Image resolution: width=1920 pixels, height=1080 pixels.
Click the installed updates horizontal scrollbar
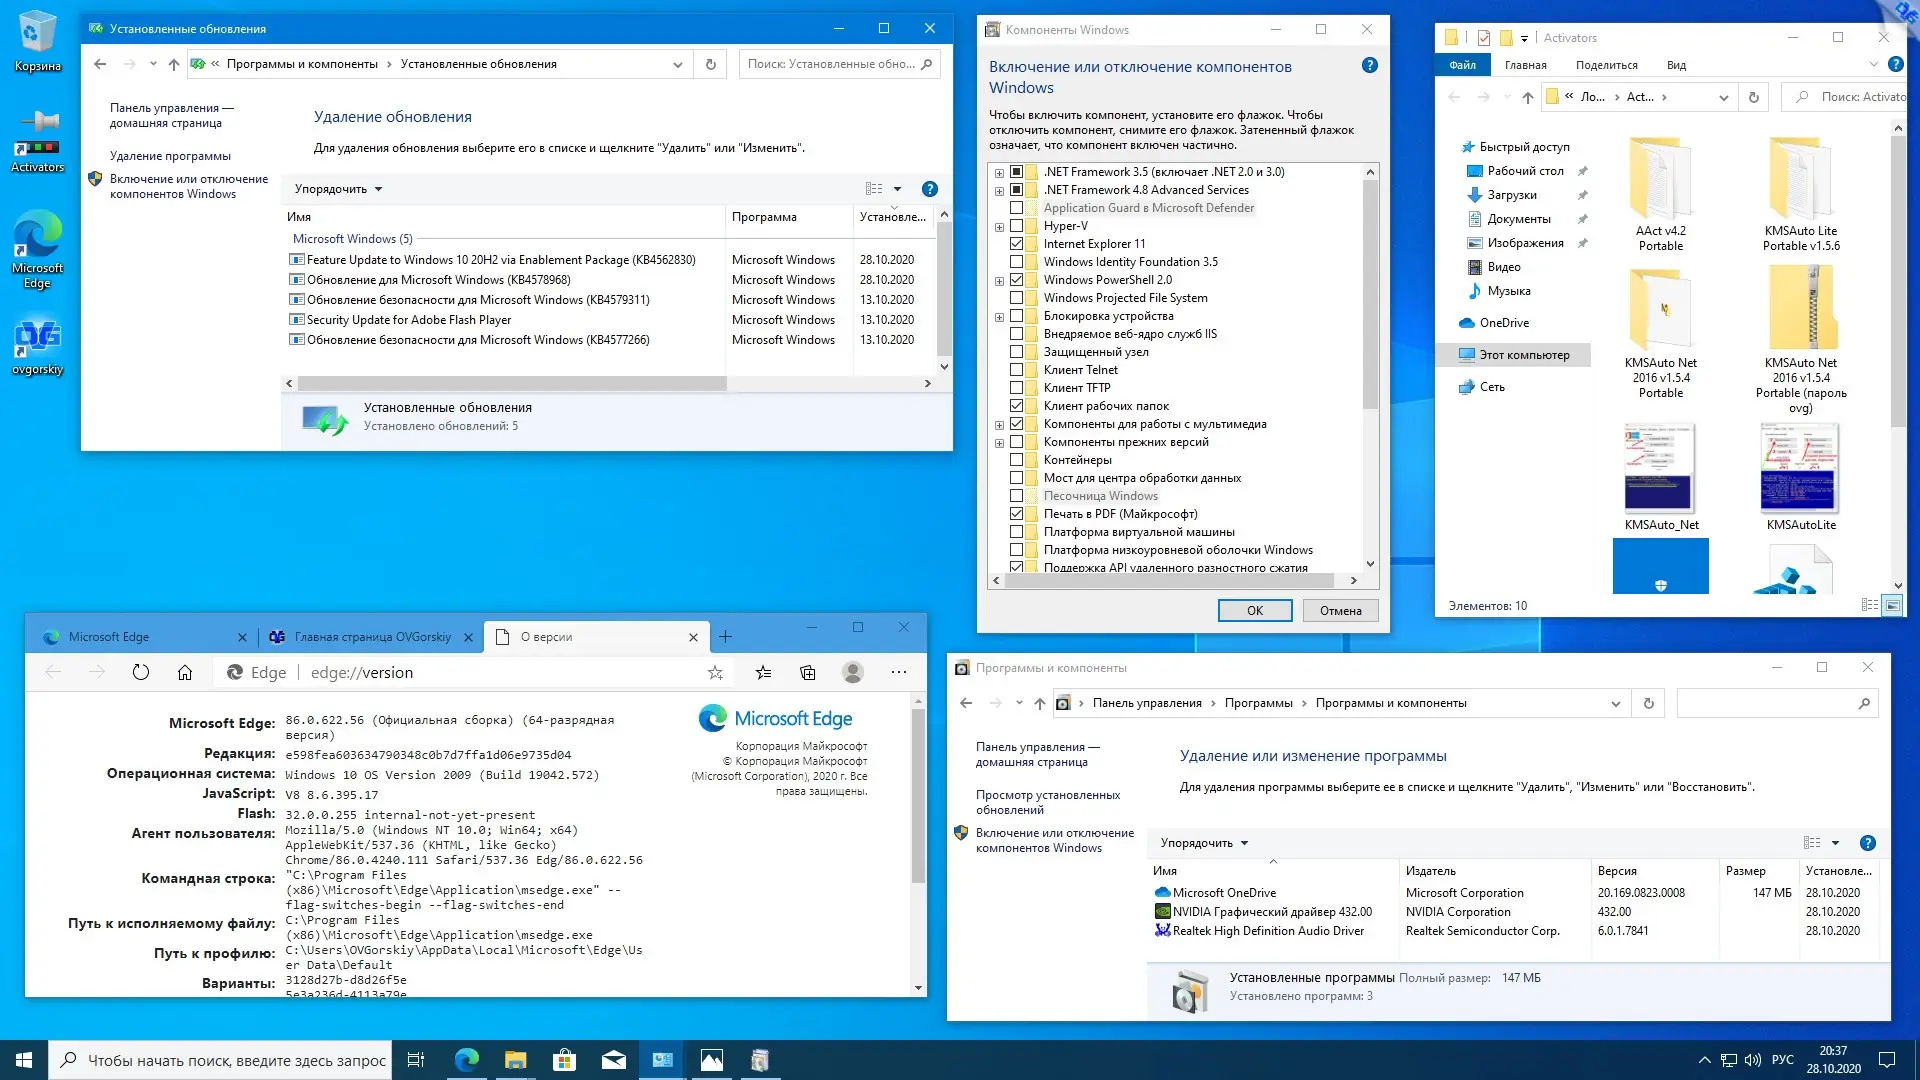click(511, 384)
